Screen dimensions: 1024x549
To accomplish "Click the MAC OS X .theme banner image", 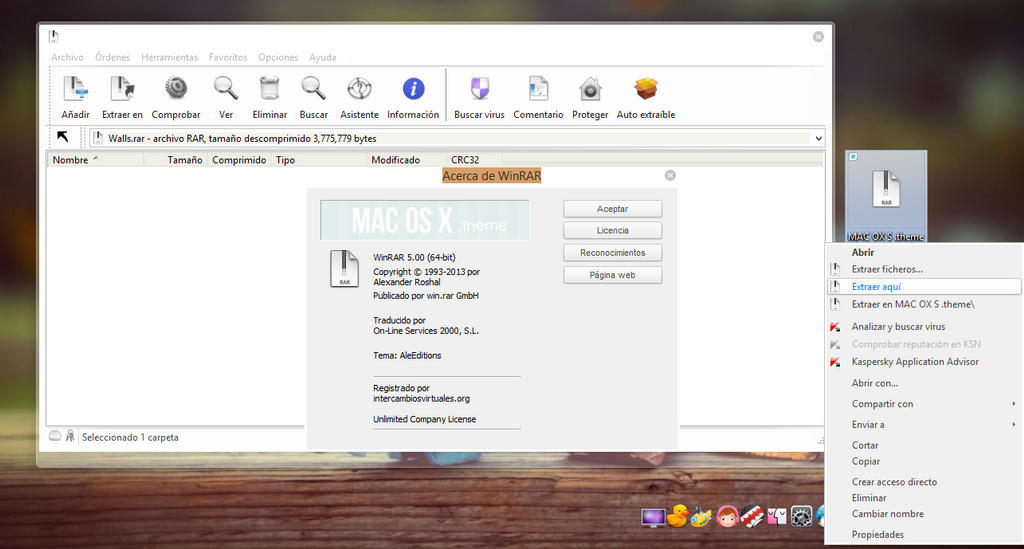I will (x=424, y=220).
